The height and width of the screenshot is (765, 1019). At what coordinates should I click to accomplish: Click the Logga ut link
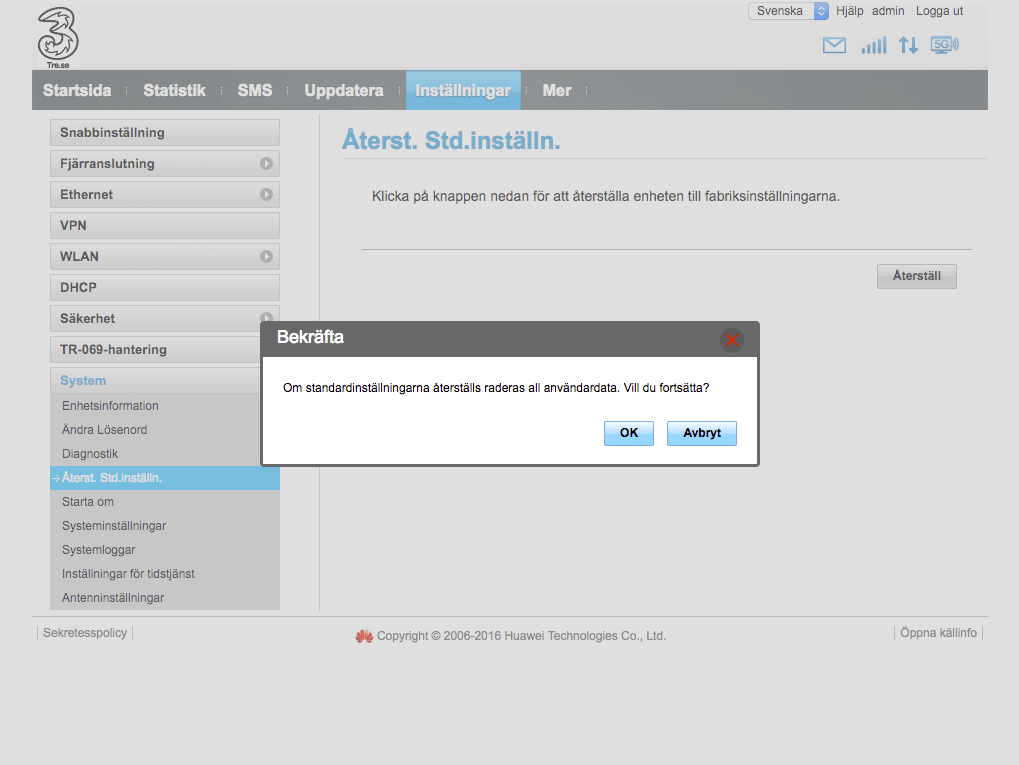939,11
